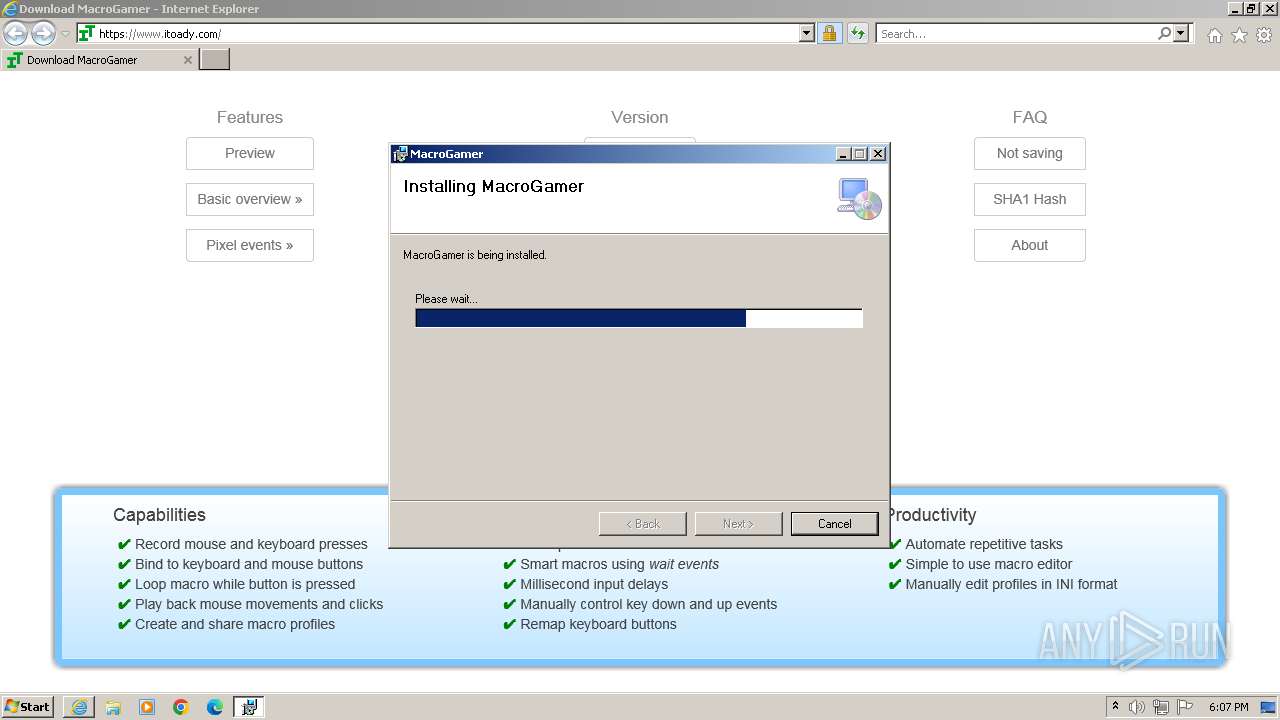
Task: Open the Windows Start menu
Action: (28, 707)
